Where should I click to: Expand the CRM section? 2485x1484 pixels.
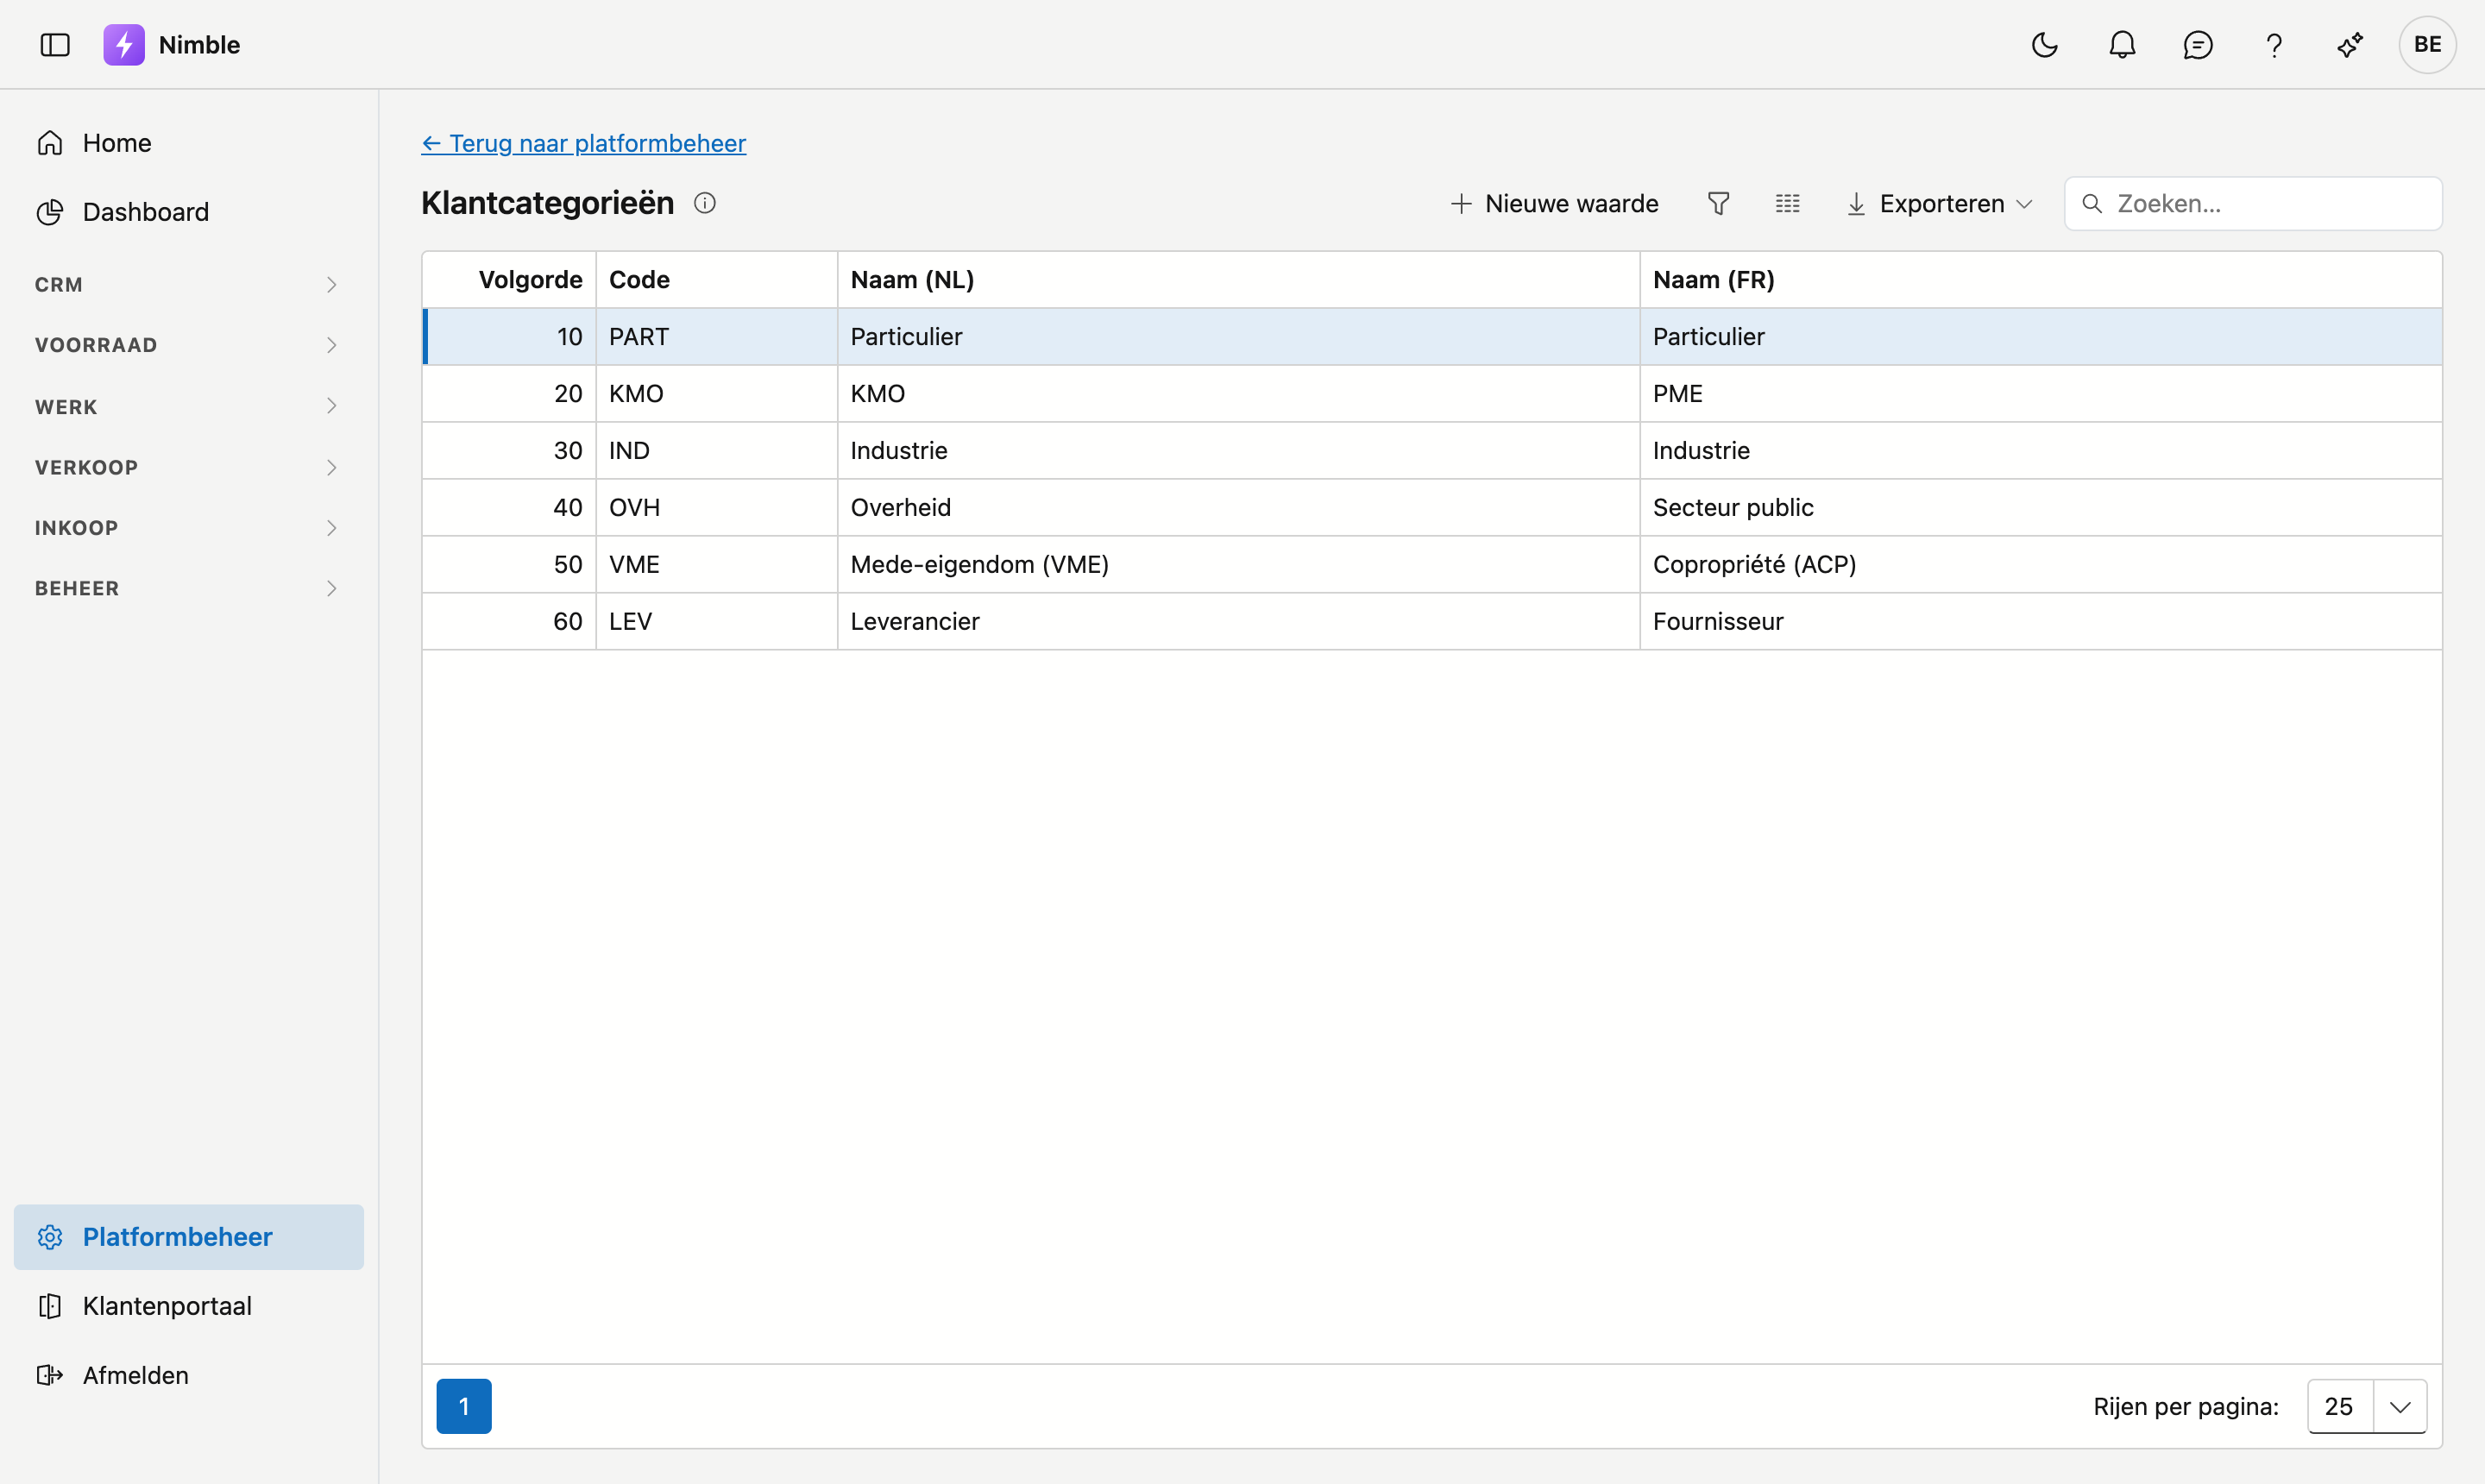pos(189,285)
